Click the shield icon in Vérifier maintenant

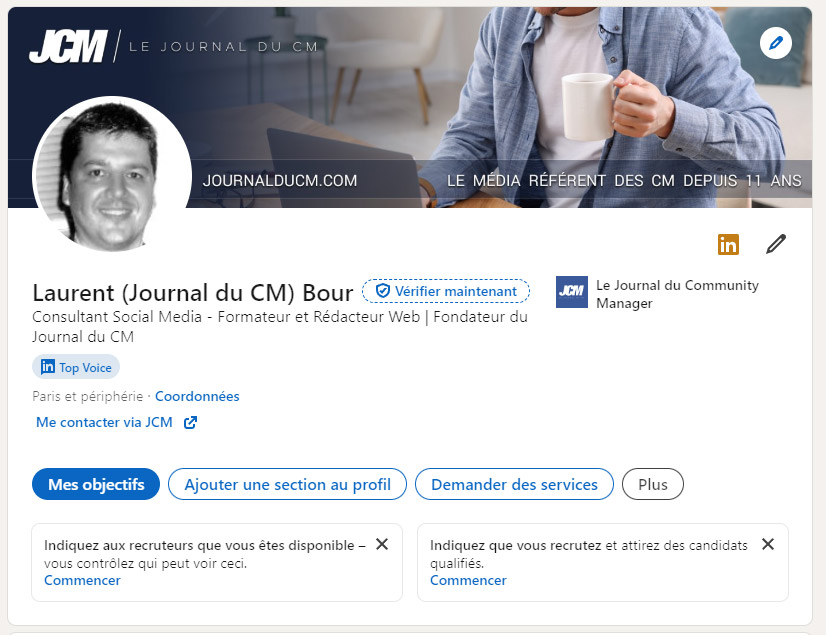click(383, 291)
